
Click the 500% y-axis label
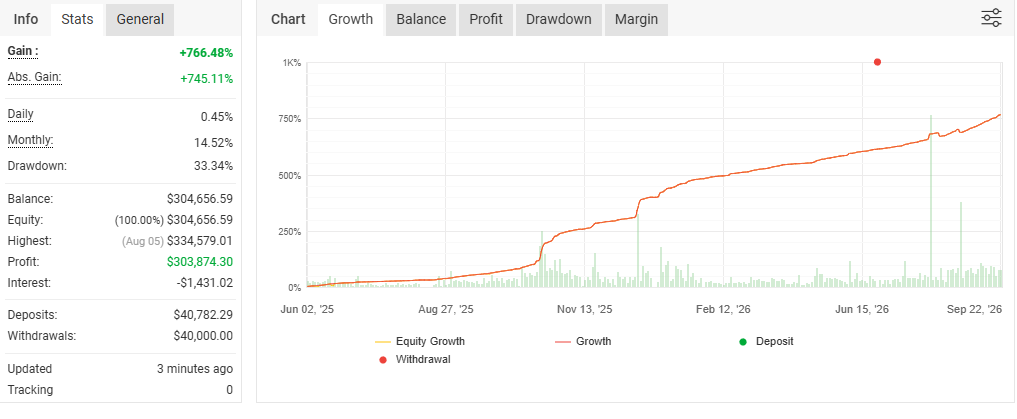pos(290,176)
